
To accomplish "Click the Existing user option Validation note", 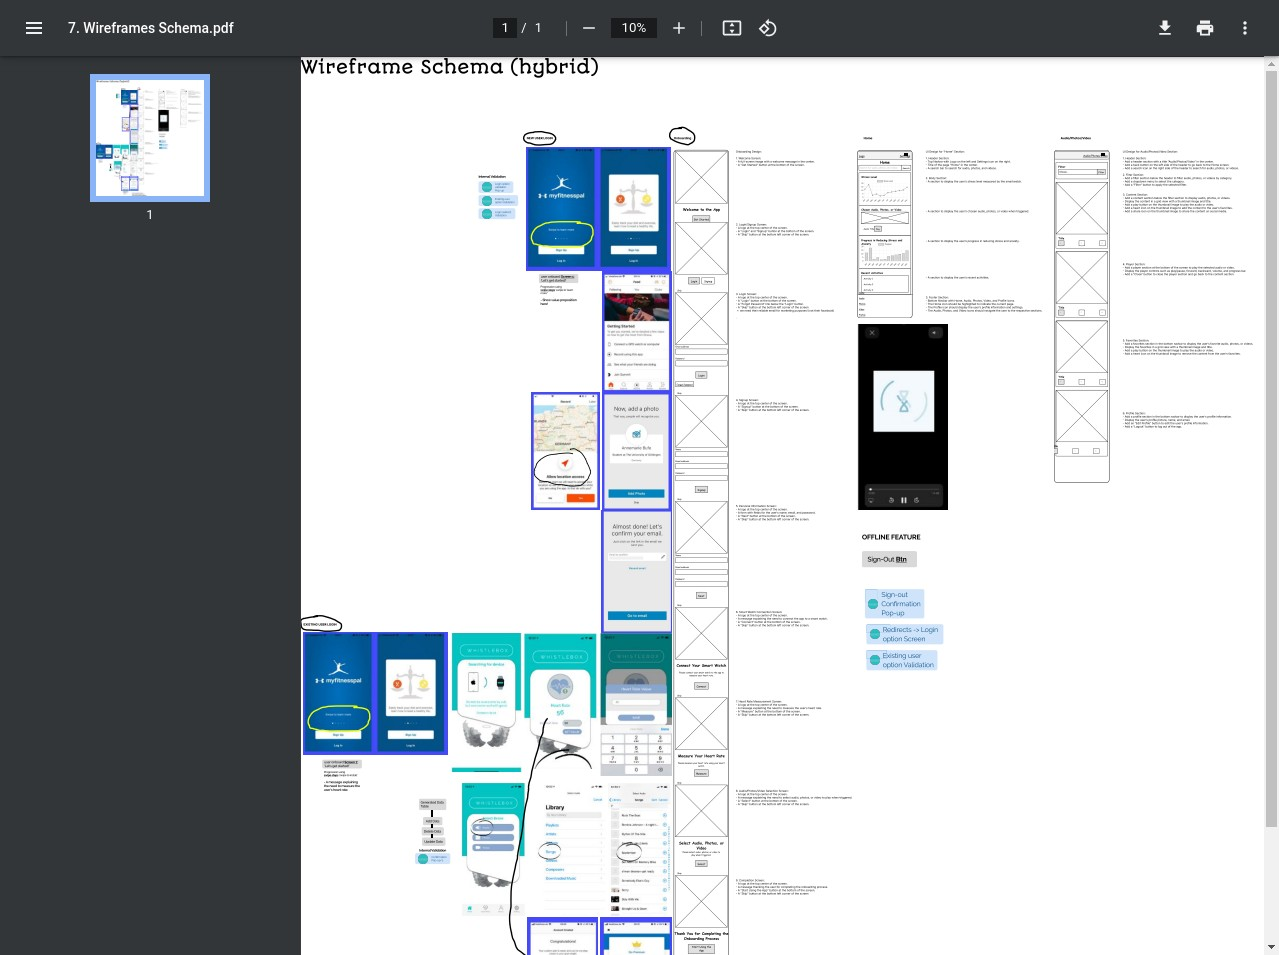I will tap(901, 659).
